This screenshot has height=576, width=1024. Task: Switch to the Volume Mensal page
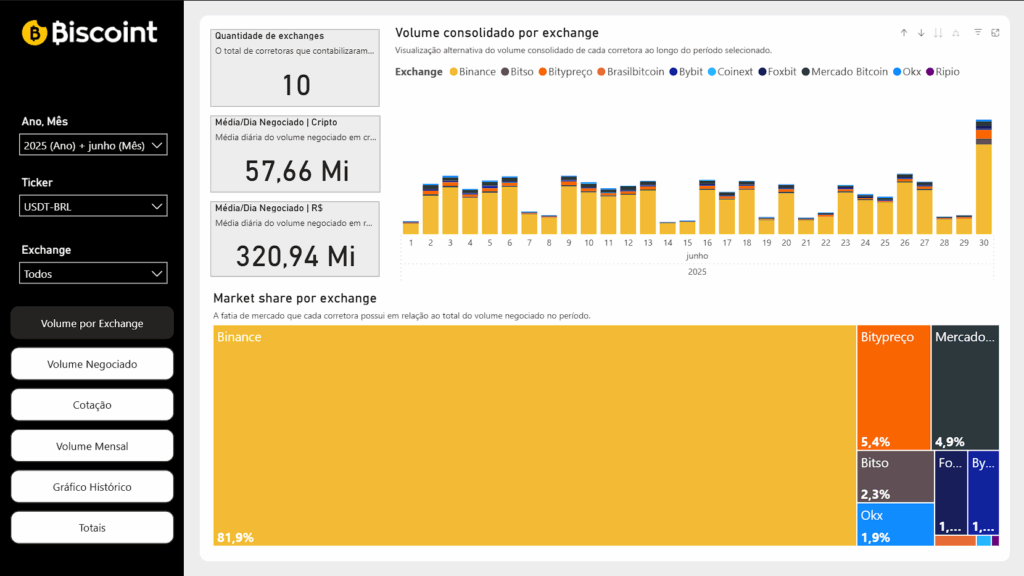(92, 446)
